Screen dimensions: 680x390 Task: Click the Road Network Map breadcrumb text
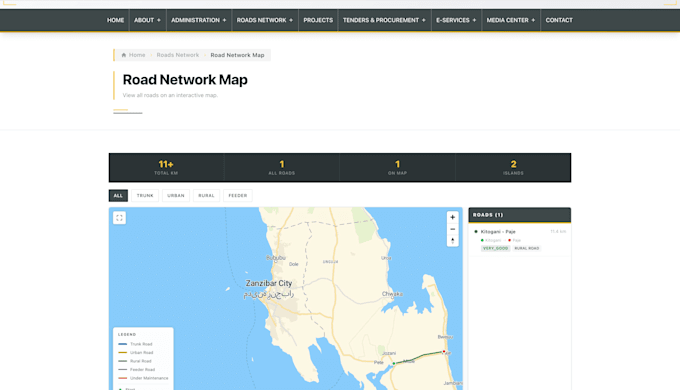(x=237, y=55)
